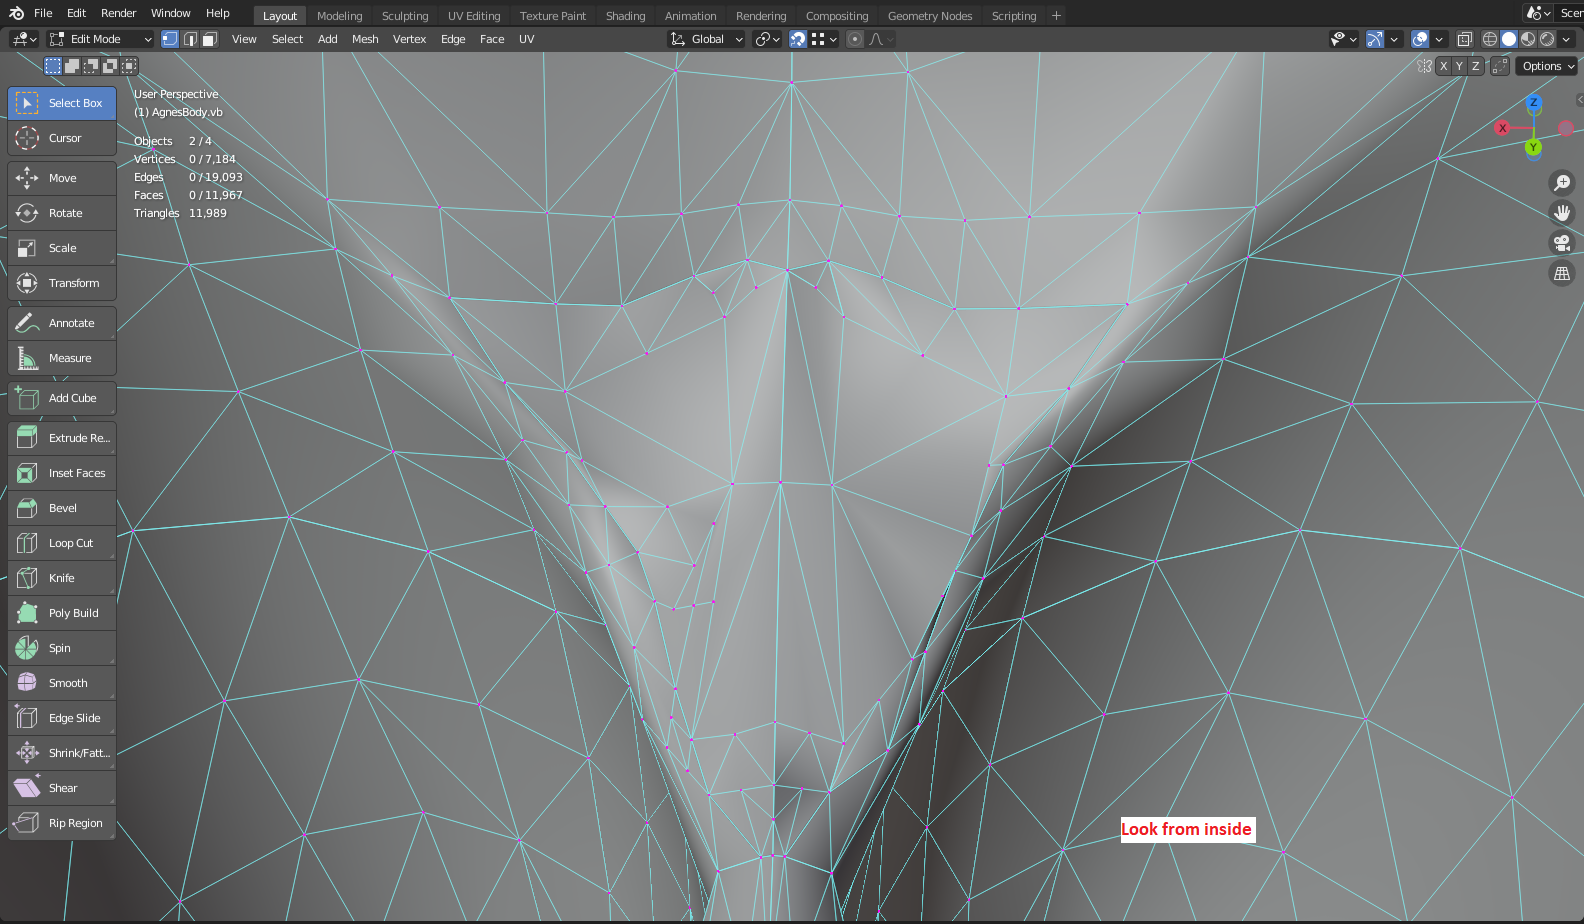Screen dimensions: 1584x924
Task: Enable edge select mode
Action: tap(190, 39)
